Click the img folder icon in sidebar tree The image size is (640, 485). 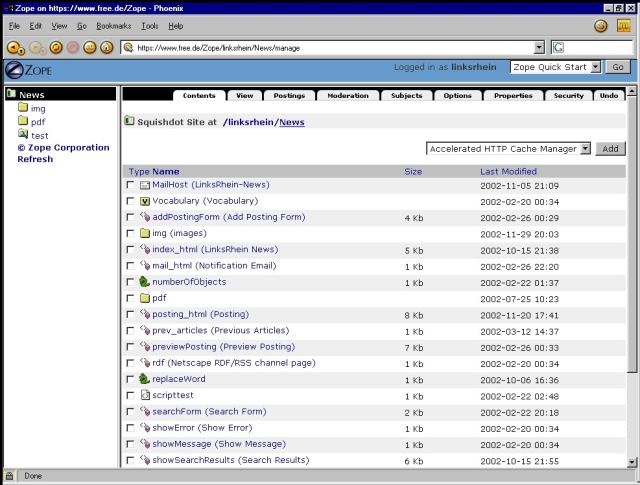tap(22, 108)
